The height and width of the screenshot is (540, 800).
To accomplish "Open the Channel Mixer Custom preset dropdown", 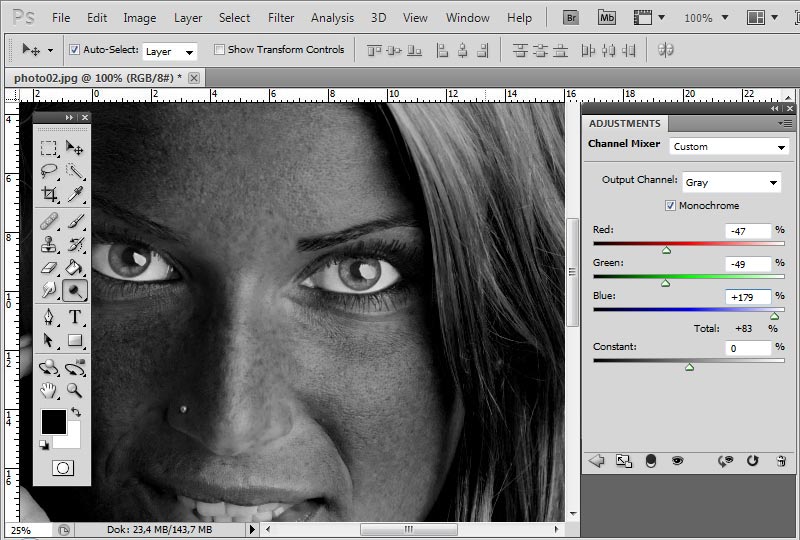I will [x=729, y=147].
